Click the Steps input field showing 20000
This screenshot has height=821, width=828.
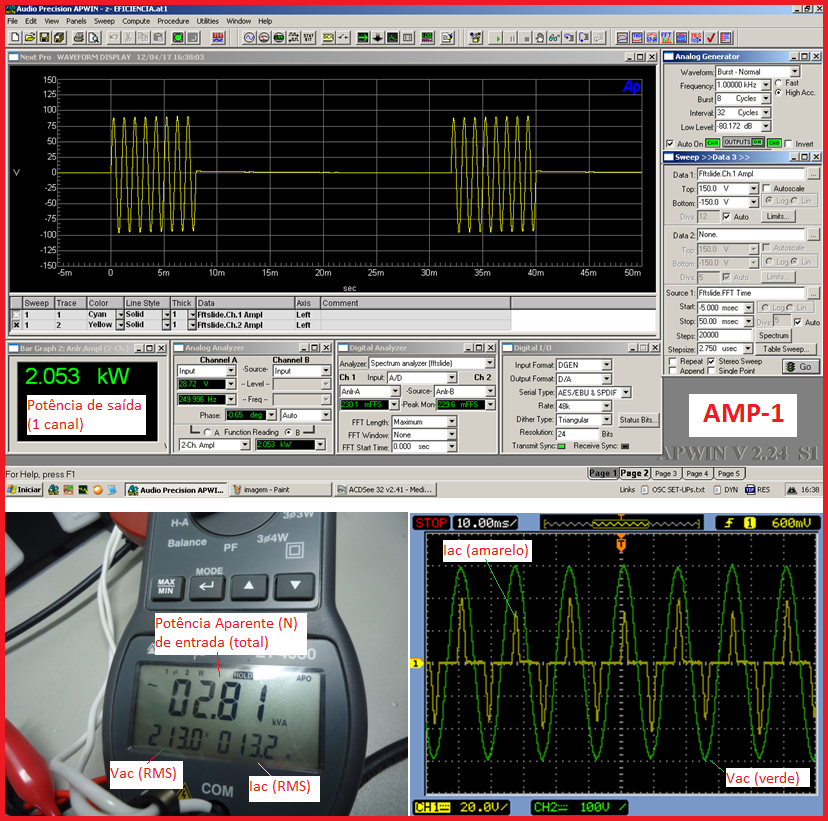tap(723, 335)
